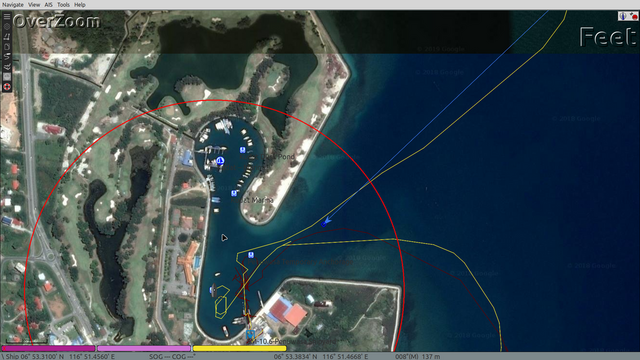This screenshot has width=640, height=360.
Task: Click the greyed circular chart icon in toolbar
Action: tap(7, 26)
